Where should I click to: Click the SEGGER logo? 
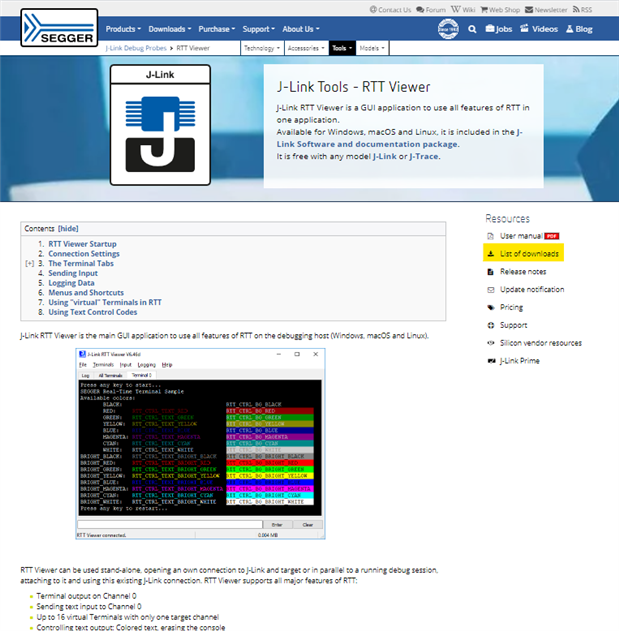pyautogui.click(x=59, y=27)
